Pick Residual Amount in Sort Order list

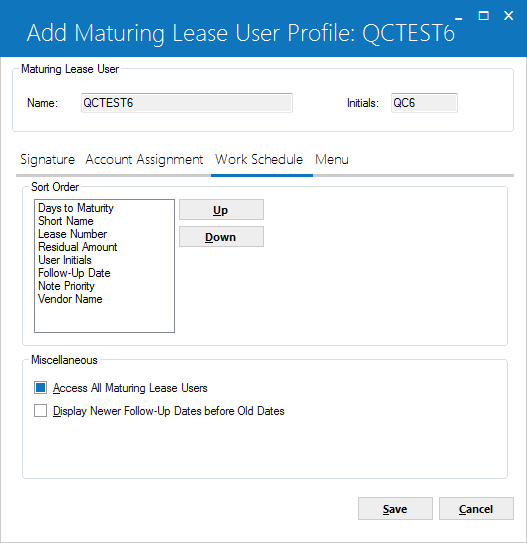(x=78, y=247)
